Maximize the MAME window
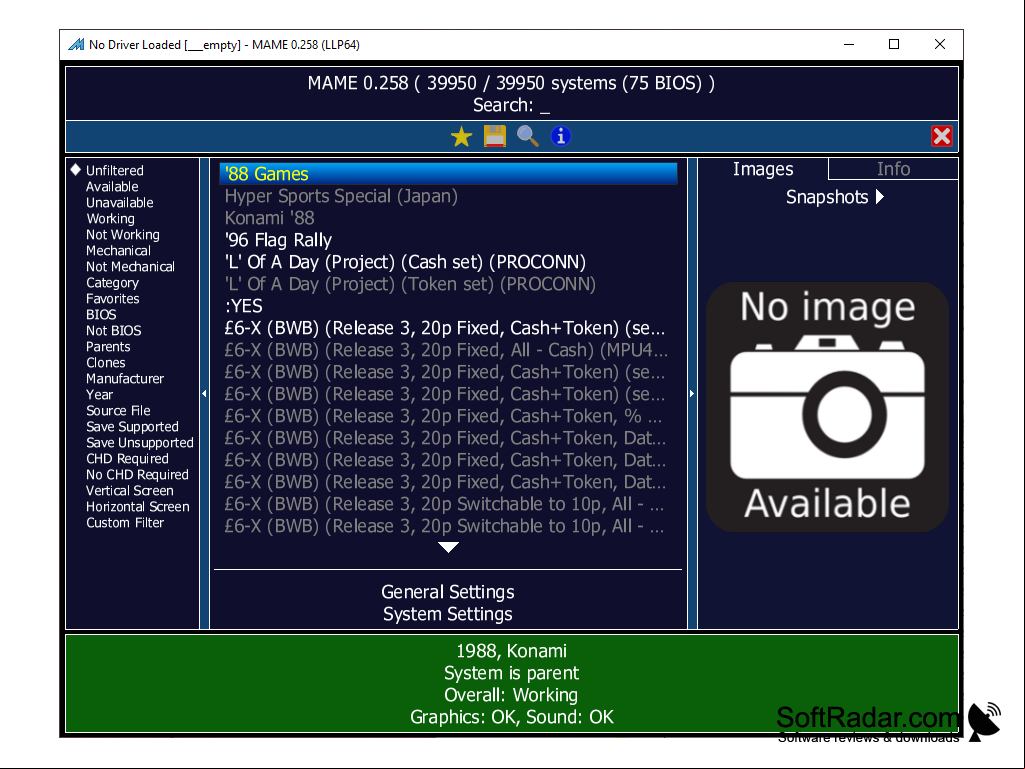The width and height of the screenshot is (1025, 769). (894, 44)
